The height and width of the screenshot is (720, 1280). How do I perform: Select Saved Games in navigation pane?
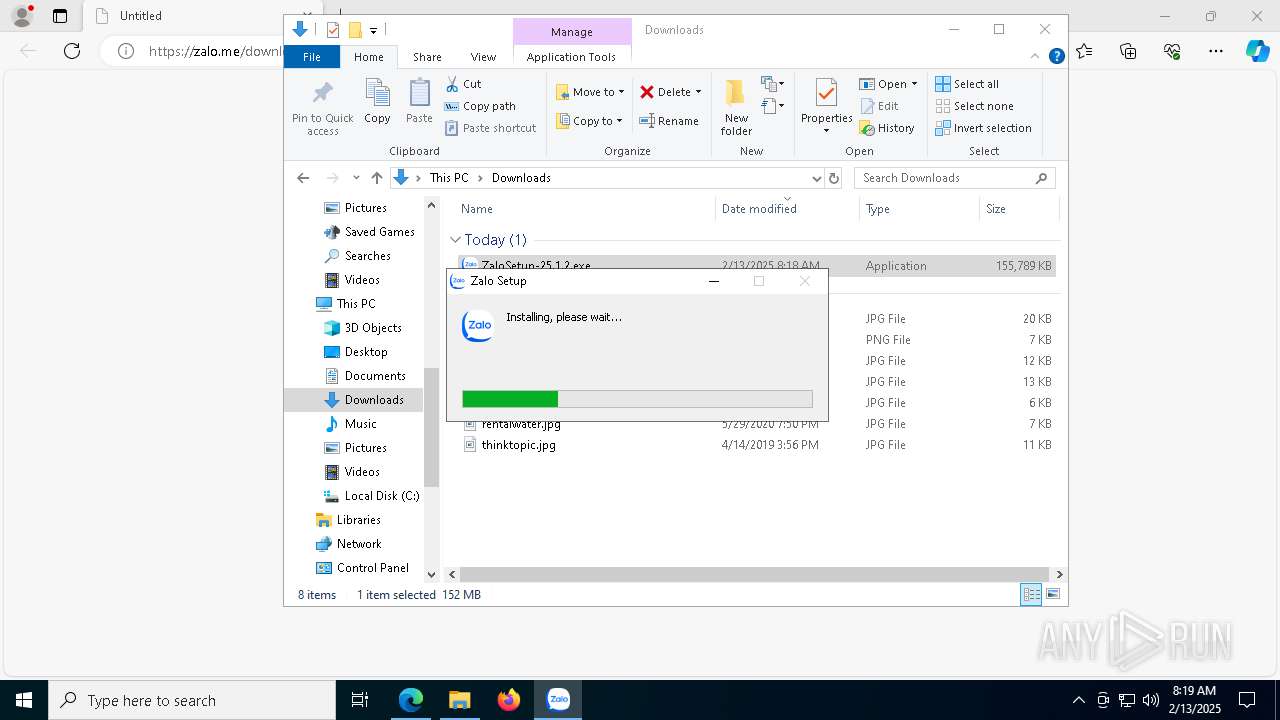point(369,232)
